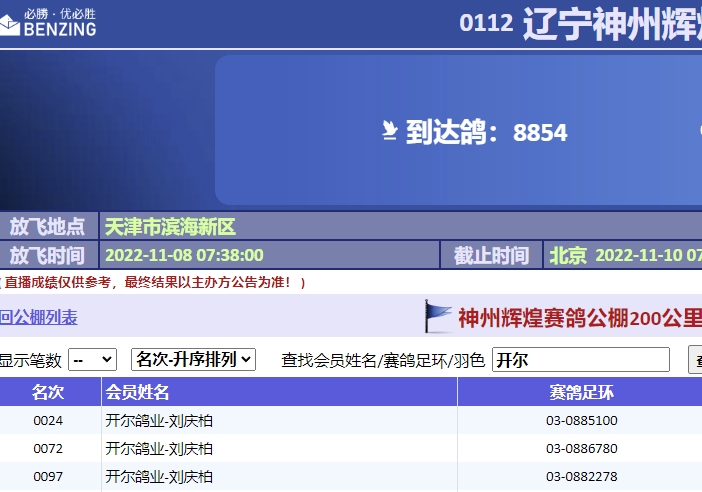The width and height of the screenshot is (702, 492).
Task: Click member name in rank 0097 row
Action: [x=159, y=477]
